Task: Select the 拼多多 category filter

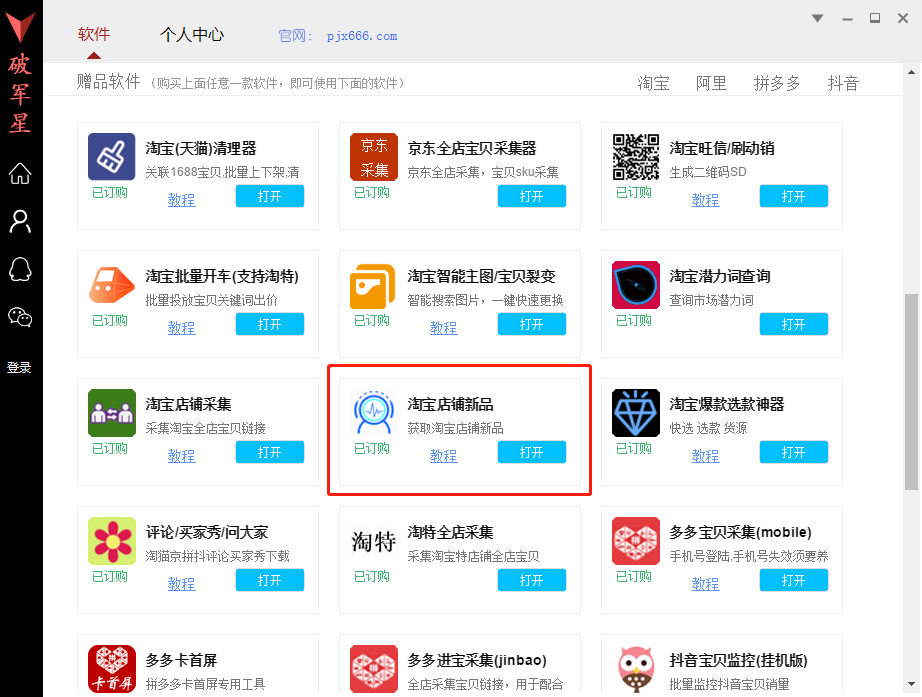Action: [777, 83]
